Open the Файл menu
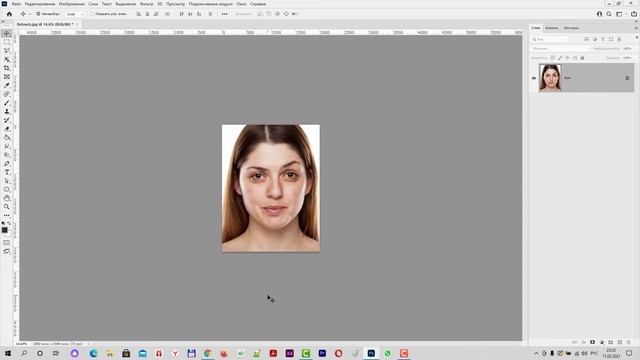The width and height of the screenshot is (640, 360). (16, 4)
